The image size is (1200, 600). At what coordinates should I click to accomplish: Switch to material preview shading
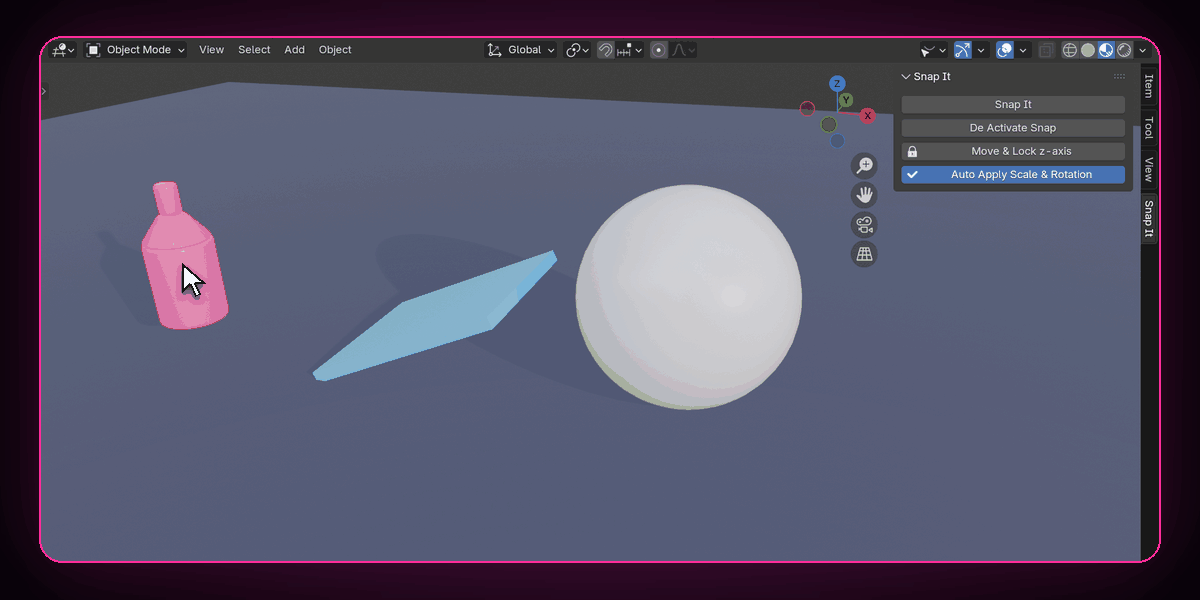1106,50
